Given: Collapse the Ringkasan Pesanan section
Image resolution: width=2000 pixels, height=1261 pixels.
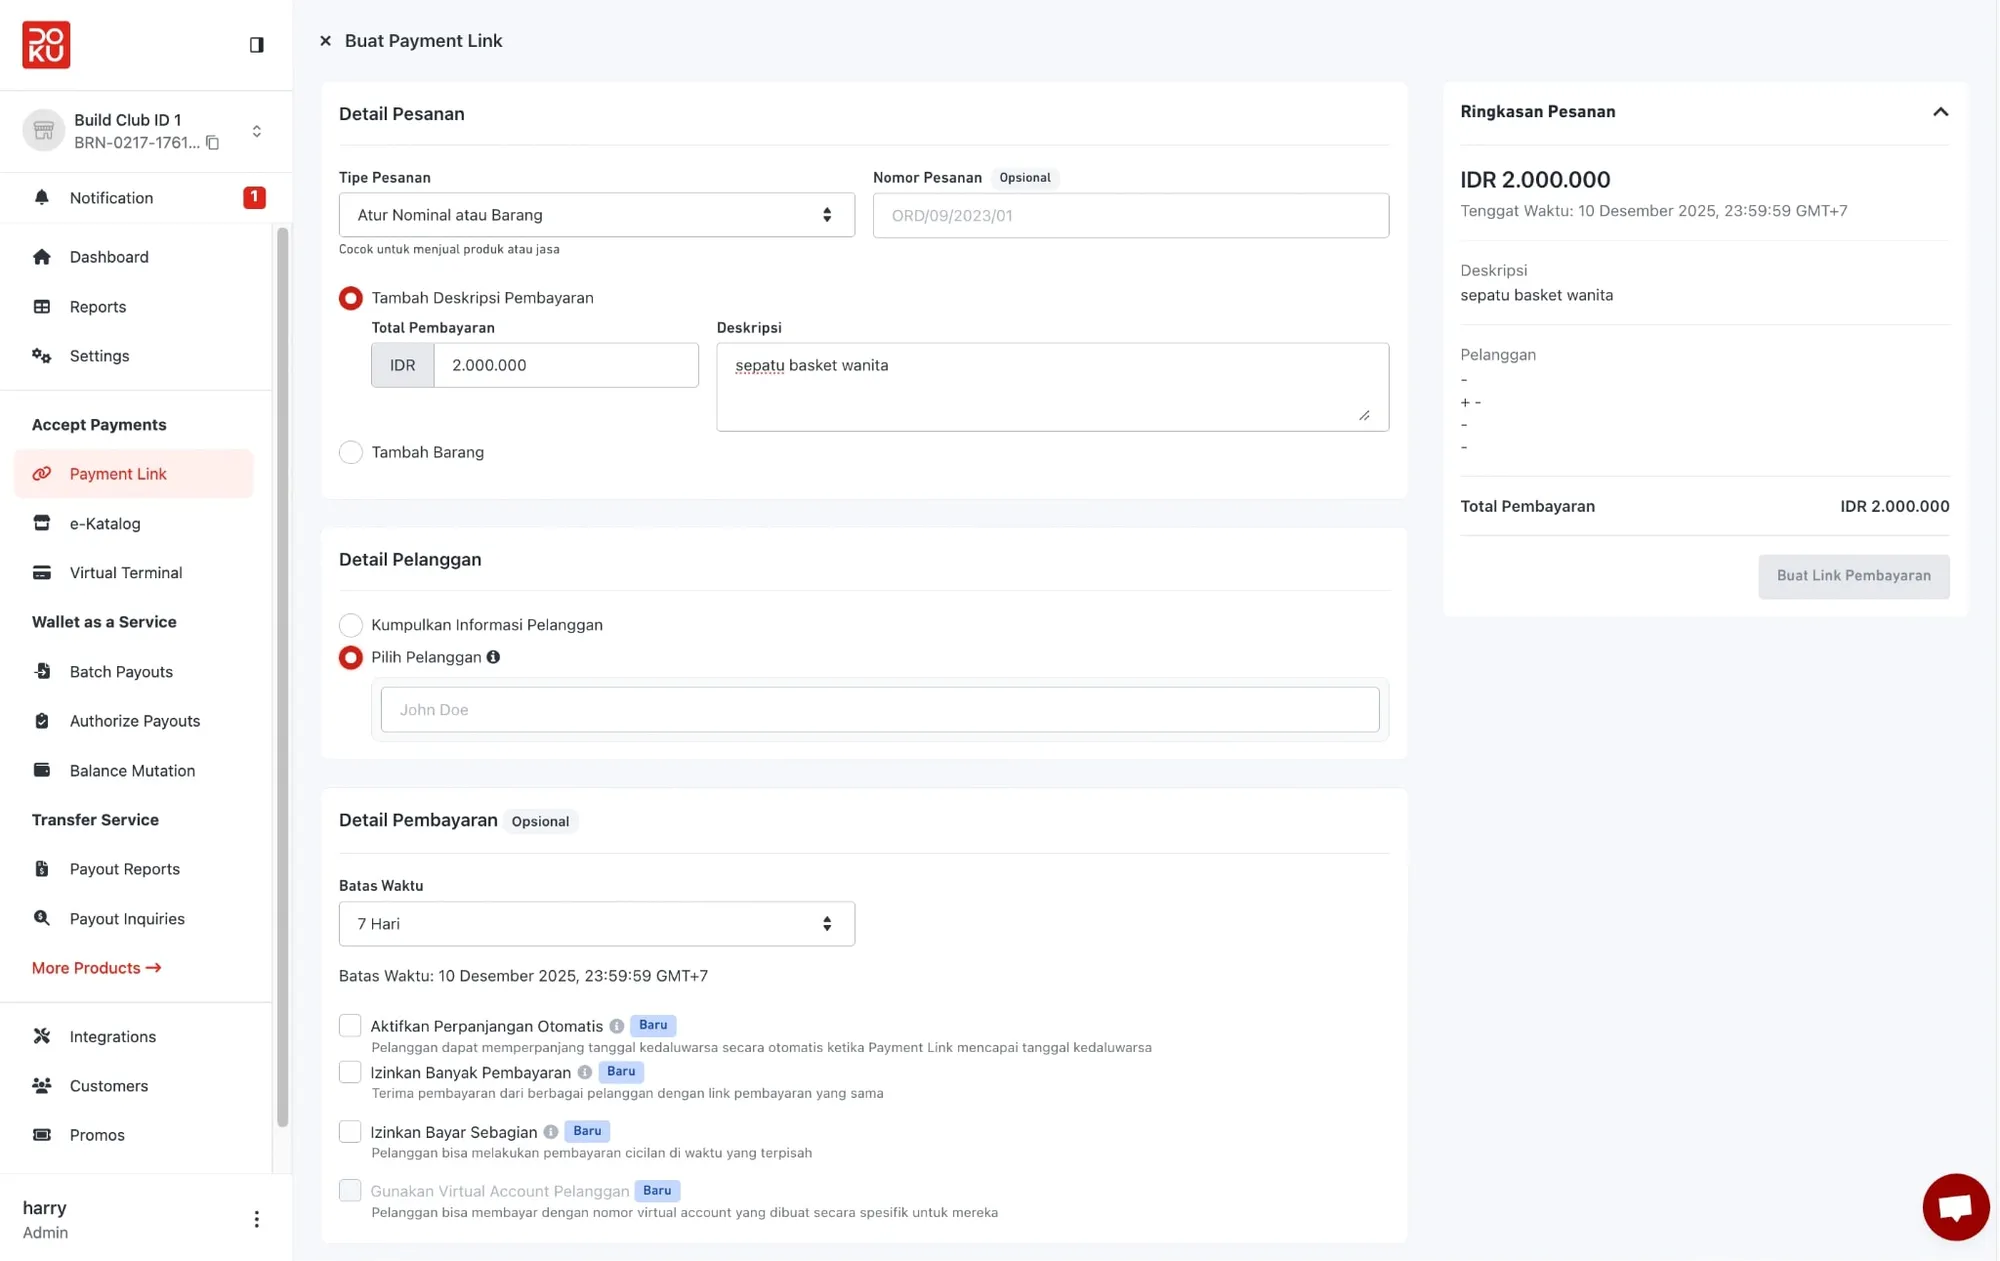Looking at the screenshot, I should coord(1940,112).
